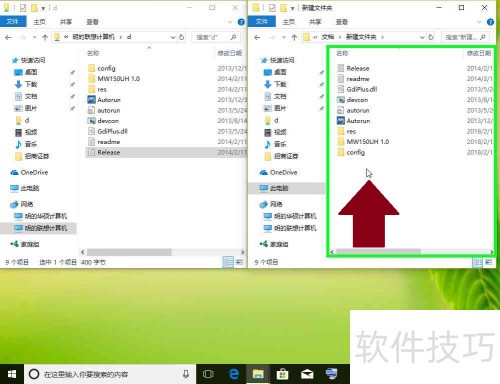Sort by 名称 column in left window
Image resolution: width=500 pixels, height=384 pixels.
point(93,53)
